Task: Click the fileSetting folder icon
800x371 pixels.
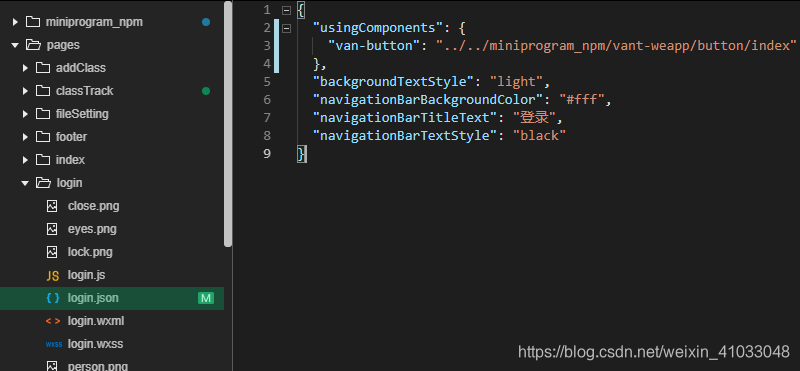Action: (43, 114)
